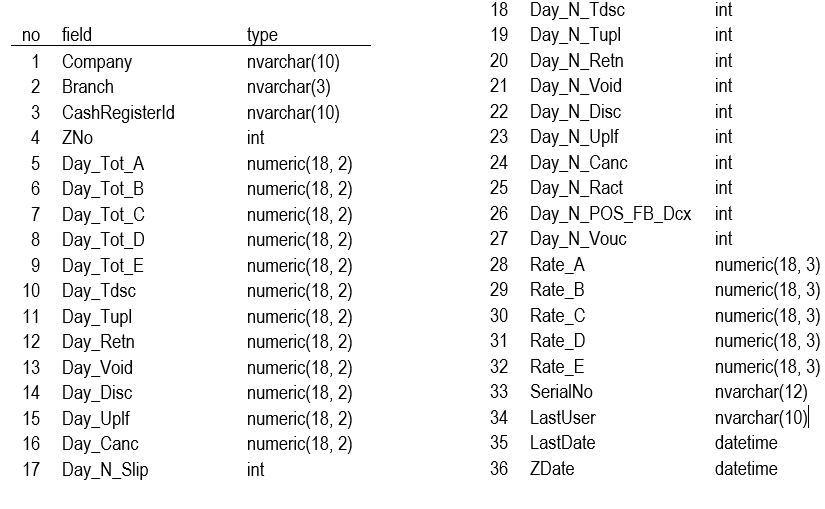The width and height of the screenshot is (825, 509).
Task: Click the Rate_E field name
Action: [x=557, y=367]
